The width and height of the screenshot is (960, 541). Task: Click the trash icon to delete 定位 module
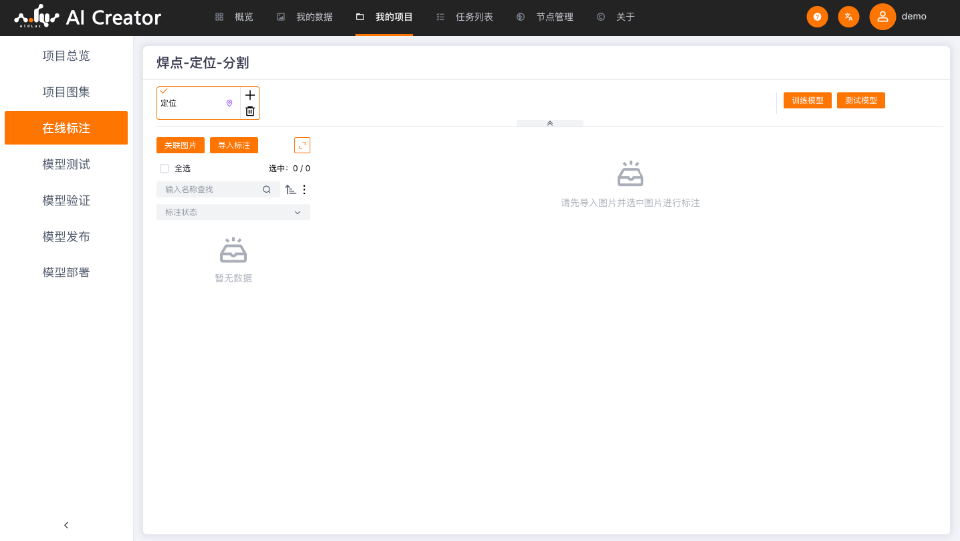250,111
